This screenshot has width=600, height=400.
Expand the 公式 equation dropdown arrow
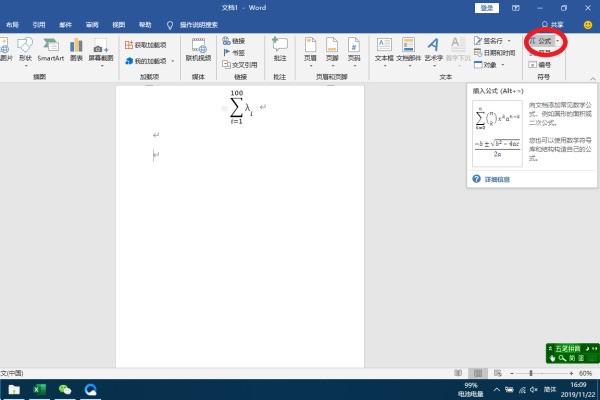click(556, 41)
